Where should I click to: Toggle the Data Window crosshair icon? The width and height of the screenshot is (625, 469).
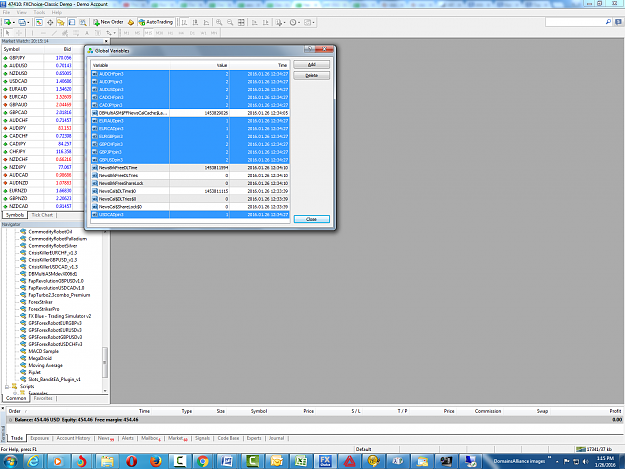(50, 22)
